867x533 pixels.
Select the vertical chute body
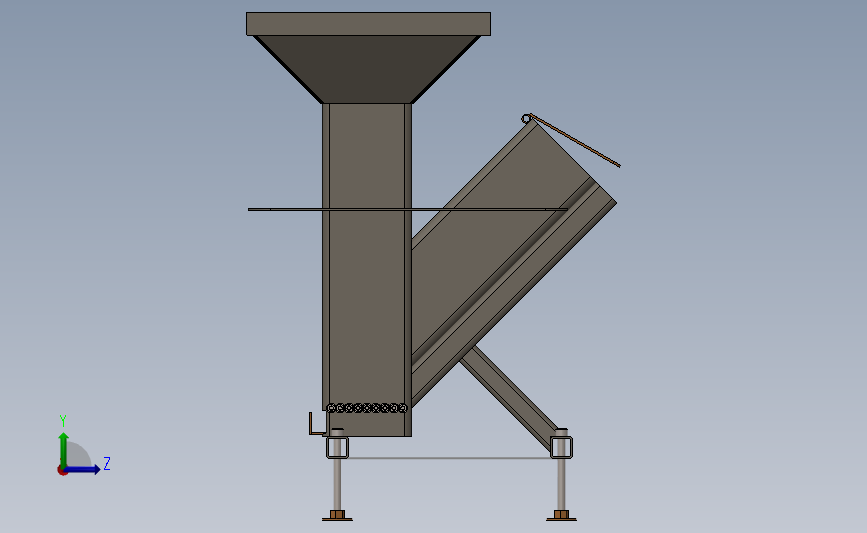367,270
